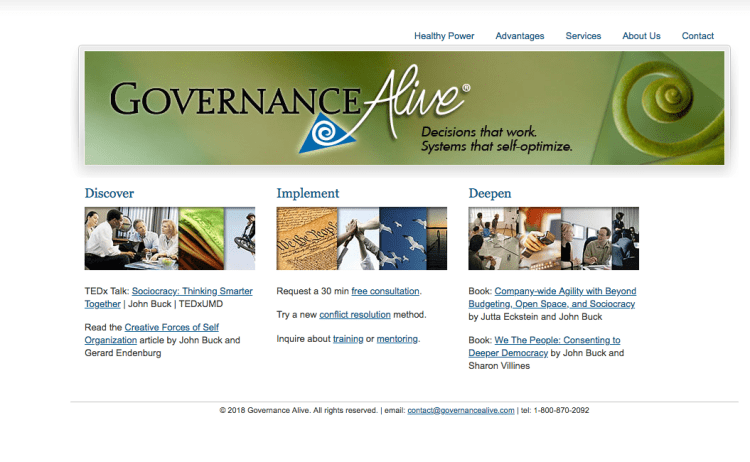Request a free consultation link
This screenshot has width=750, height=462.
coord(385,291)
